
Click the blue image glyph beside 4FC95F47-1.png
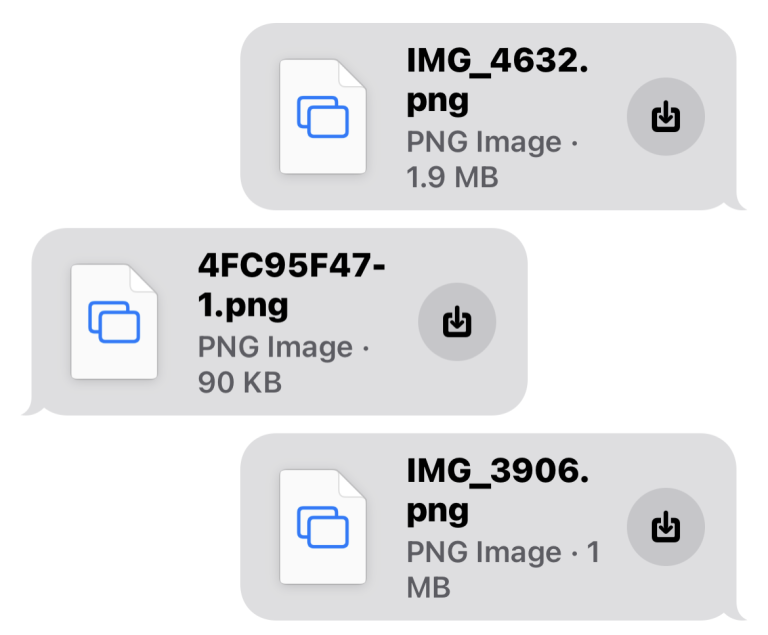[x=115, y=321]
